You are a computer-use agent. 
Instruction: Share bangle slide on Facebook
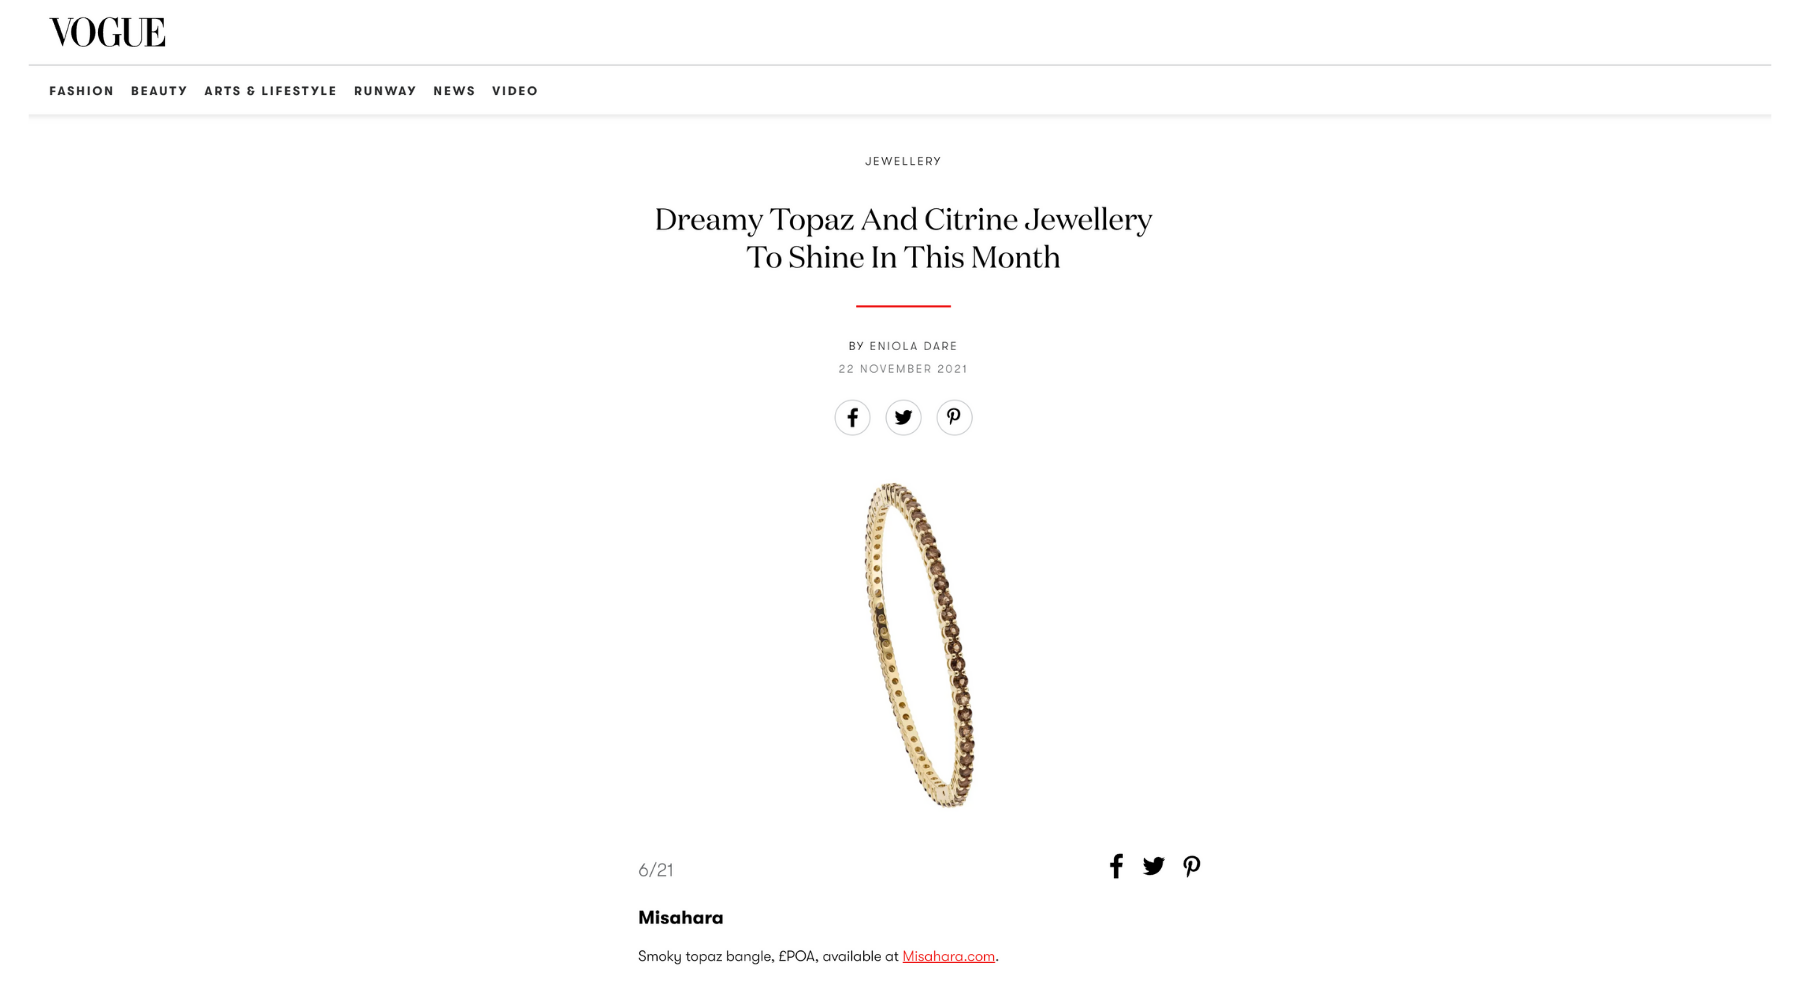1116,866
